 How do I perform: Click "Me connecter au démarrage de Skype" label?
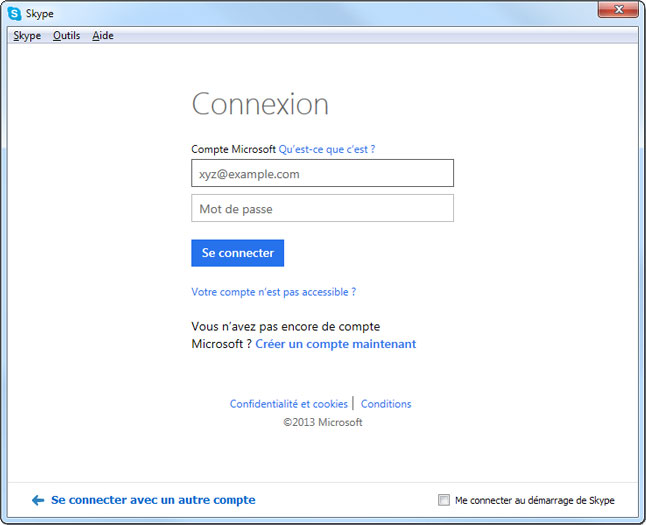point(534,500)
